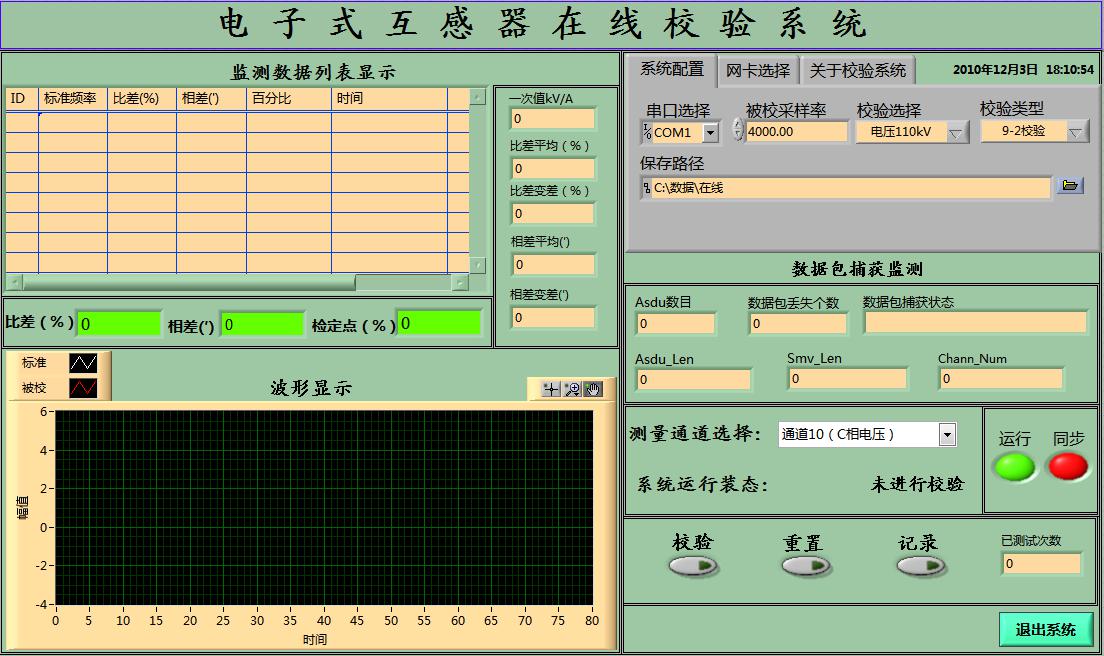1104x656 pixels.
Task: Select the crosshair cursor tool on waveform graph
Action: [551, 389]
